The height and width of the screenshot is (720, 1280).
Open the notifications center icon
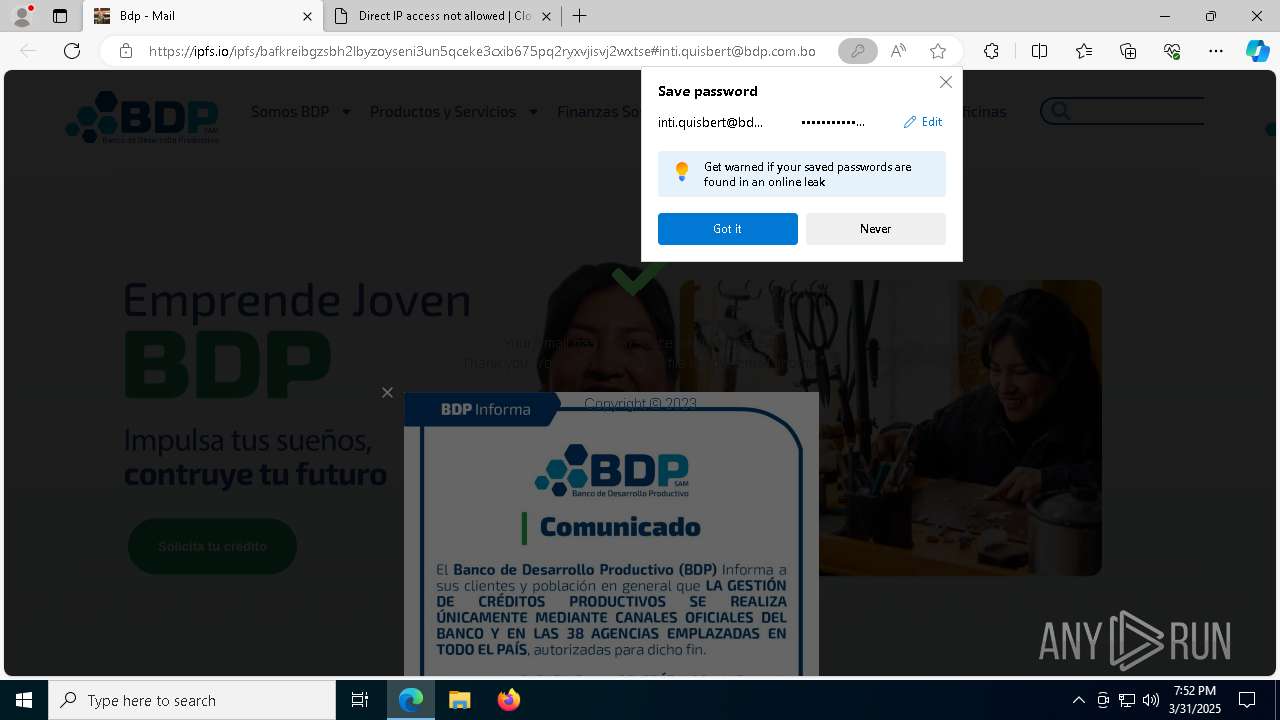pyautogui.click(x=1247, y=700)
